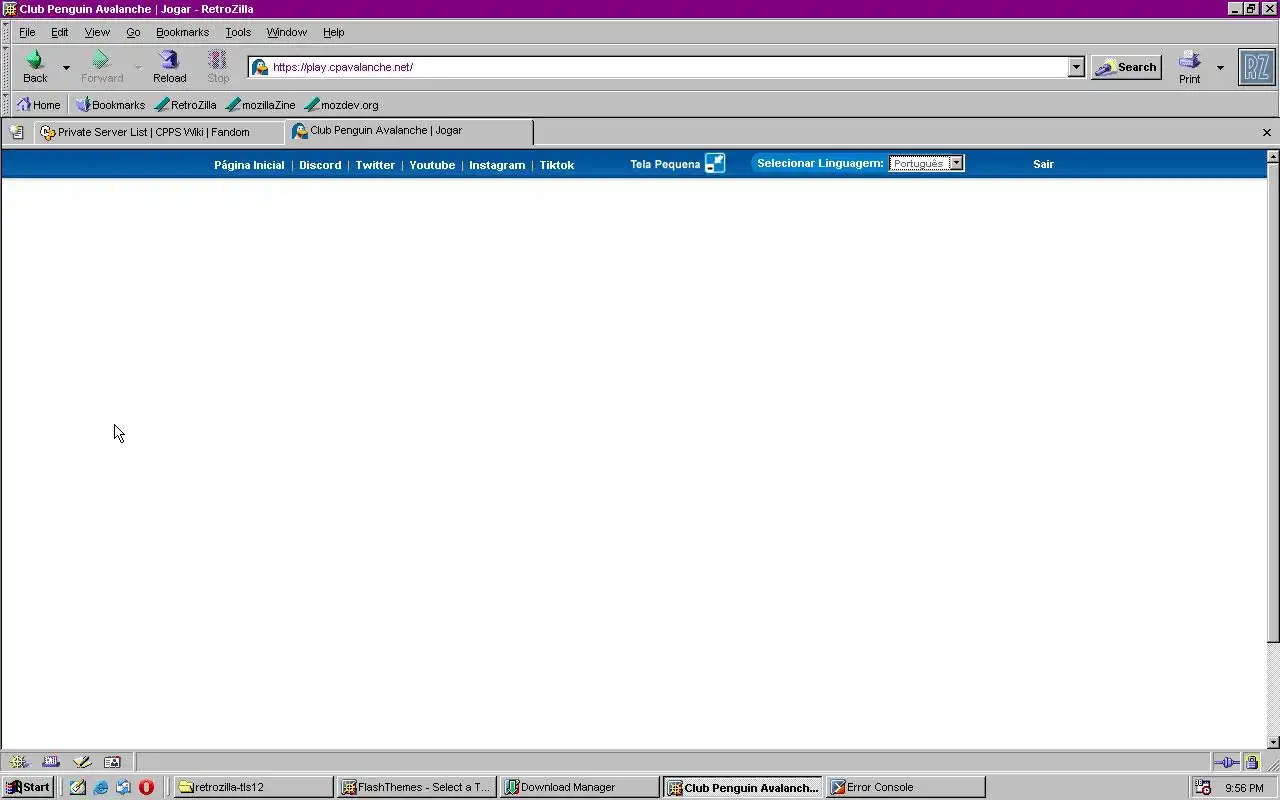Switch to retrozilla-tls12 folder taskbar window

point(254,787)
